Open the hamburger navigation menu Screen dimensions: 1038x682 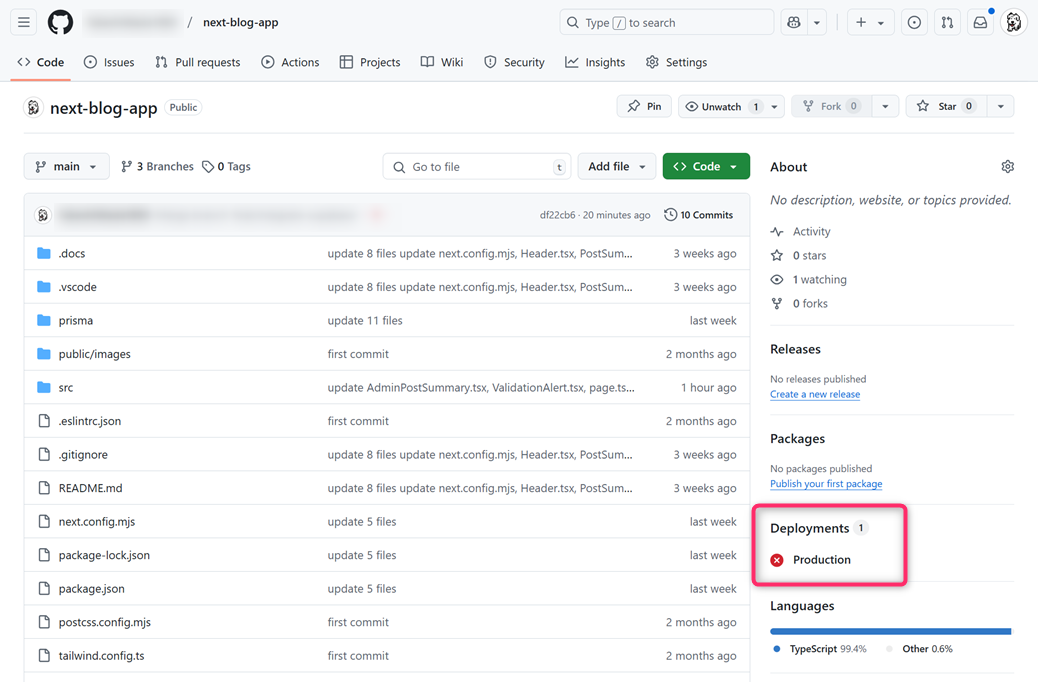(24, 22)
